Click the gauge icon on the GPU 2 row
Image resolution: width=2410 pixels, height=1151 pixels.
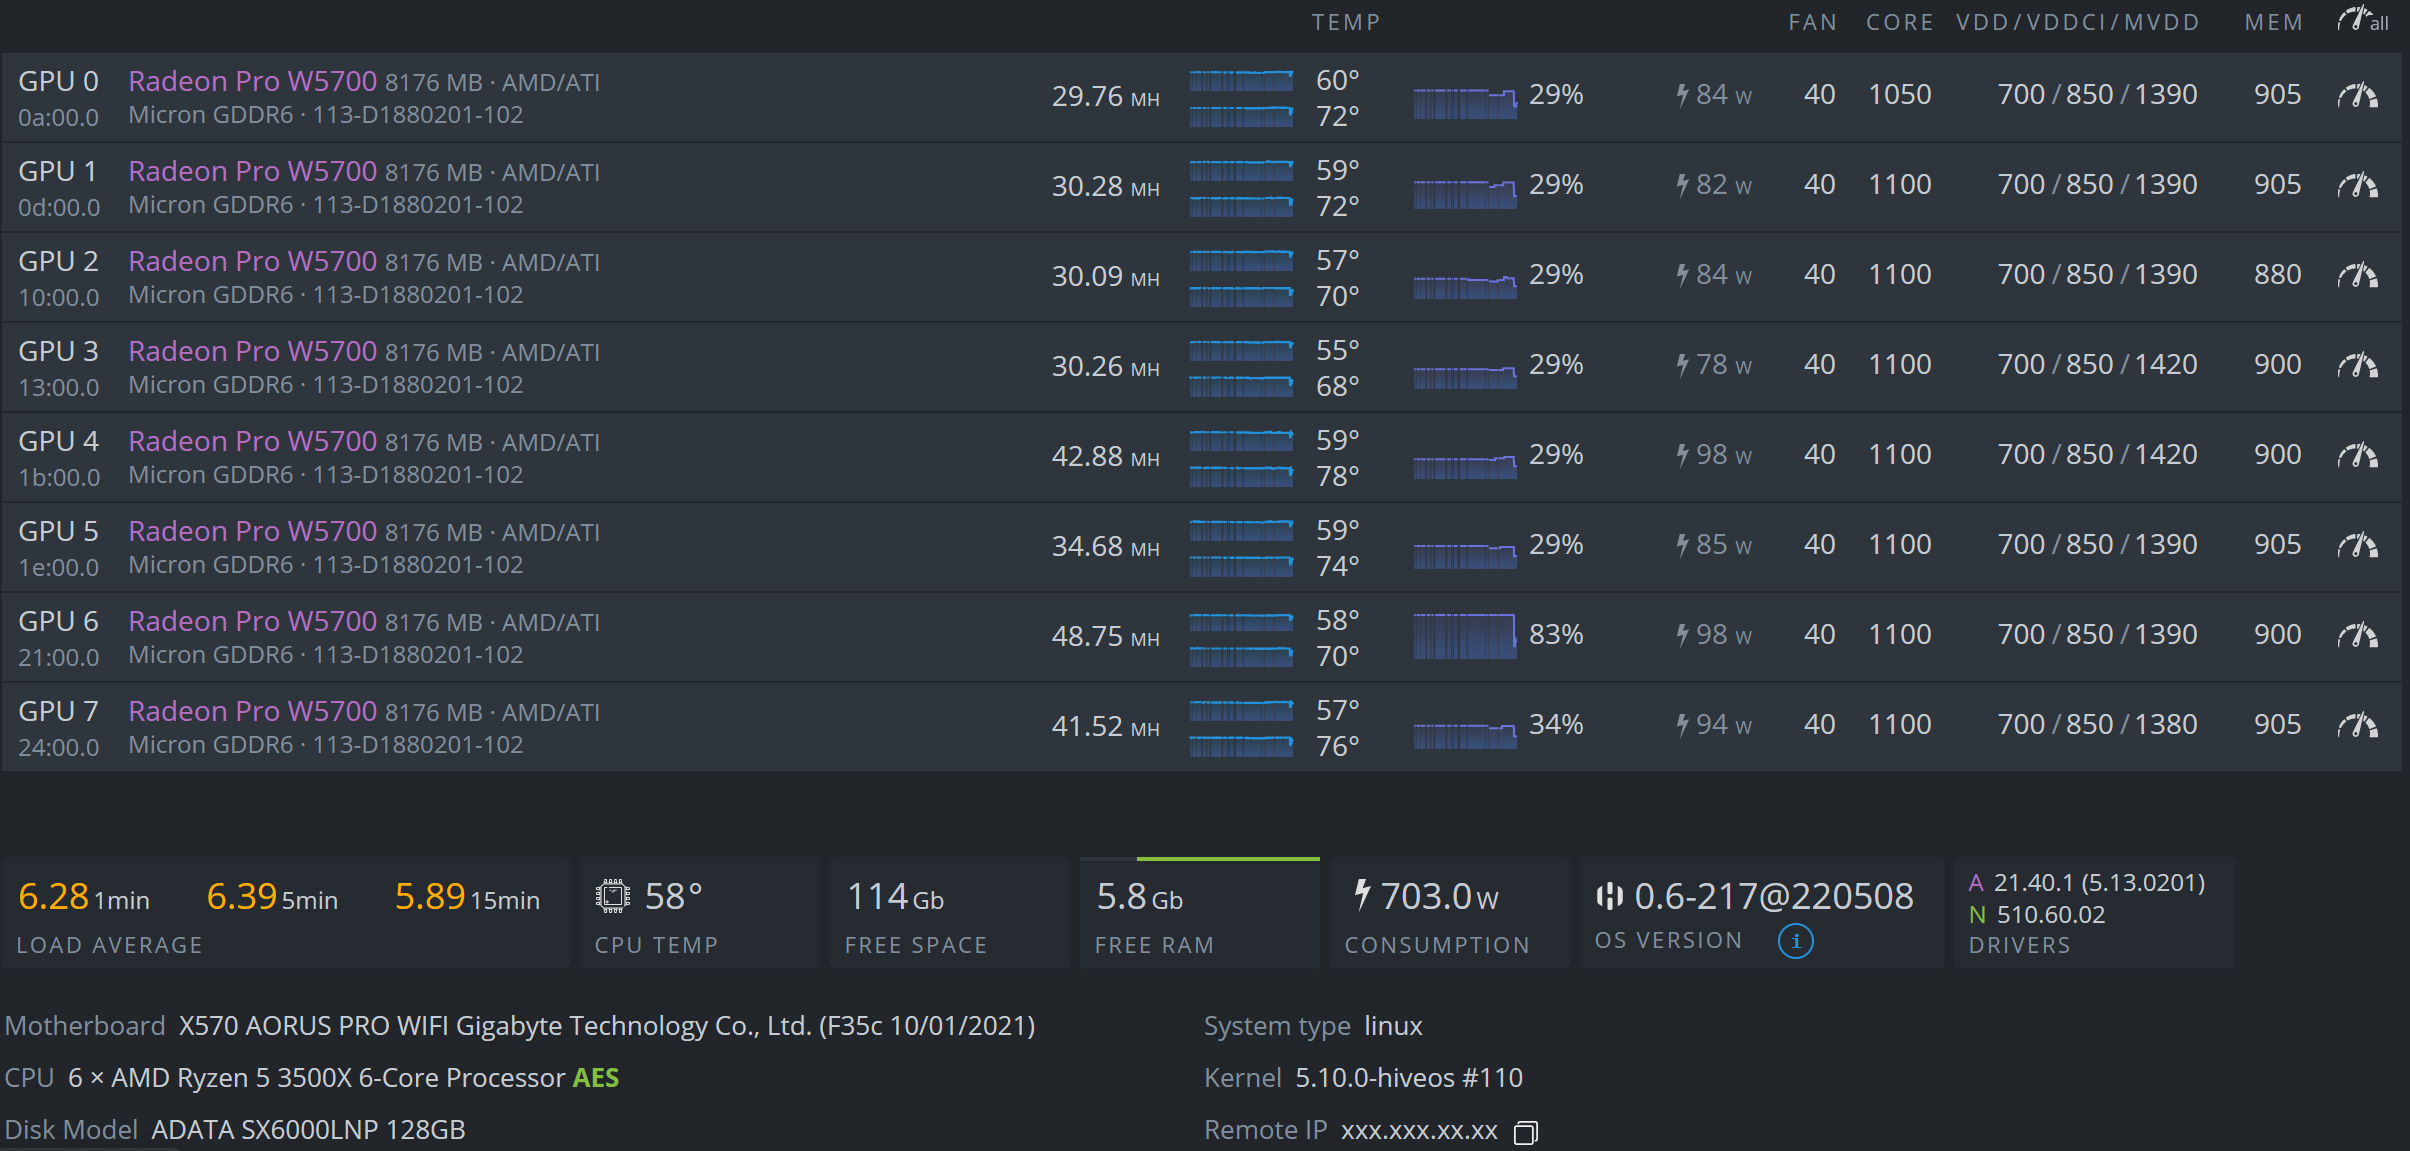[2357, 274]
